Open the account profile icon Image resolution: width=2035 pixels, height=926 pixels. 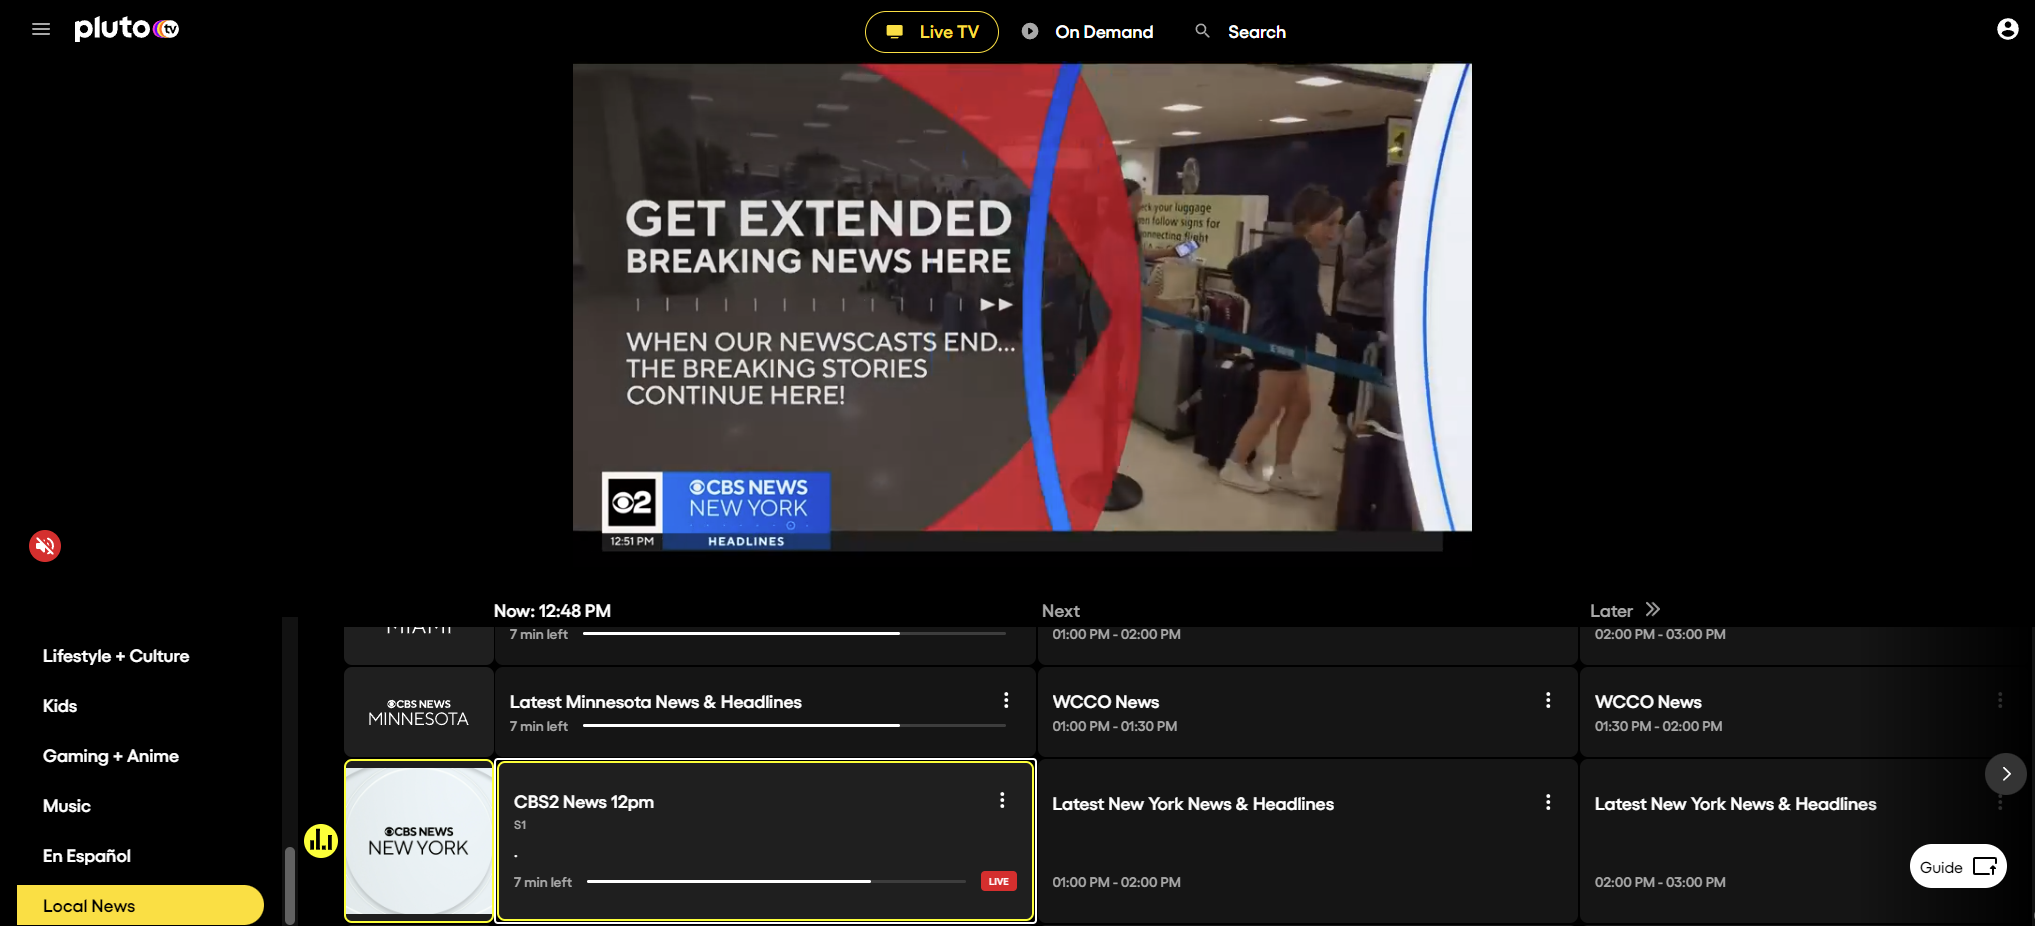[x=2008, y=28]
